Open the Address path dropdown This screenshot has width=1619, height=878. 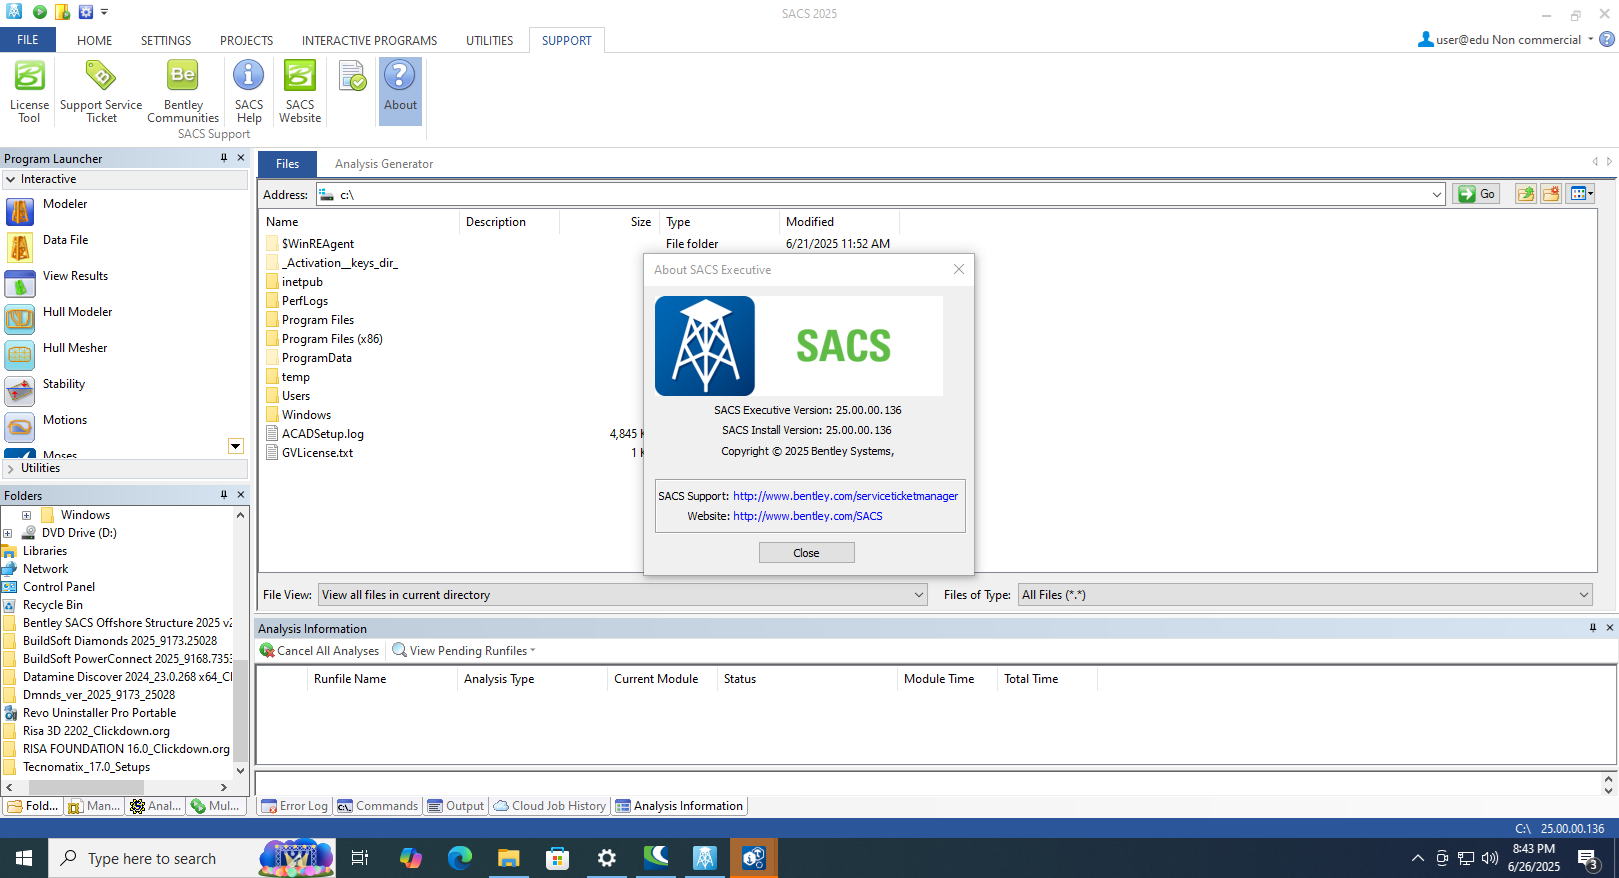point(1437,195)
